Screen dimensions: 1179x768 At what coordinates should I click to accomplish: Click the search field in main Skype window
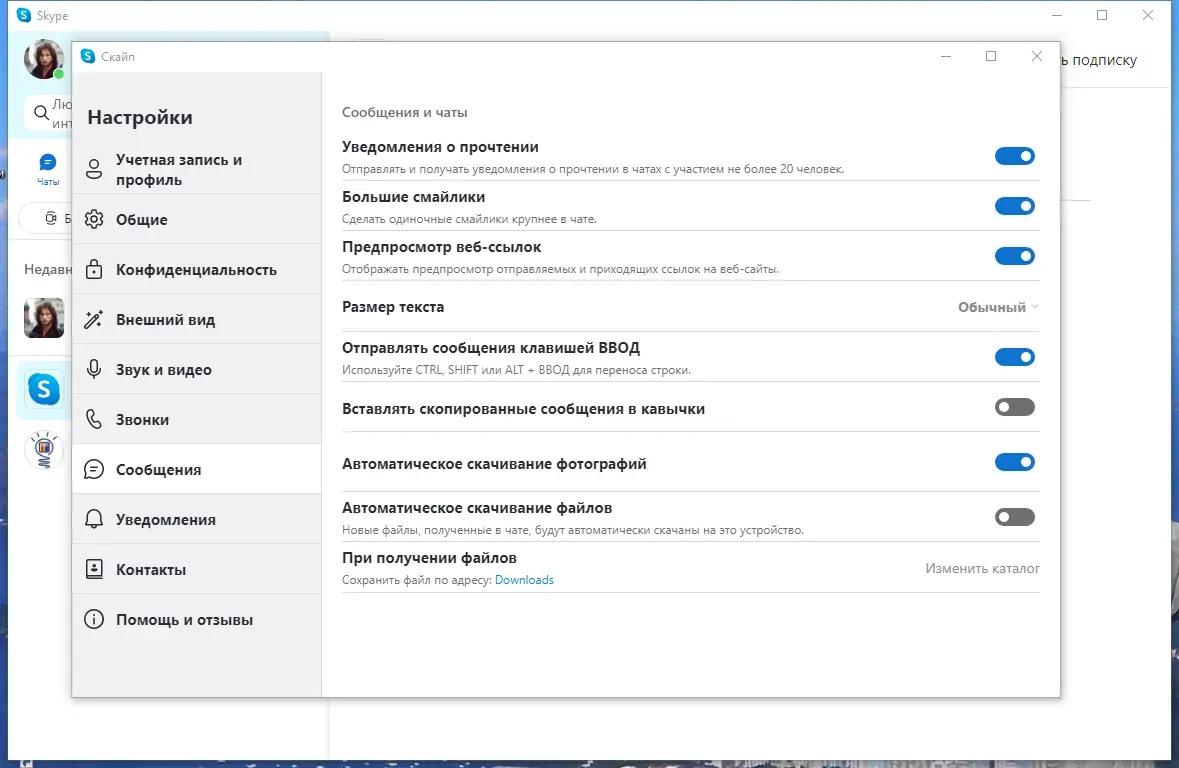point(48,114)
